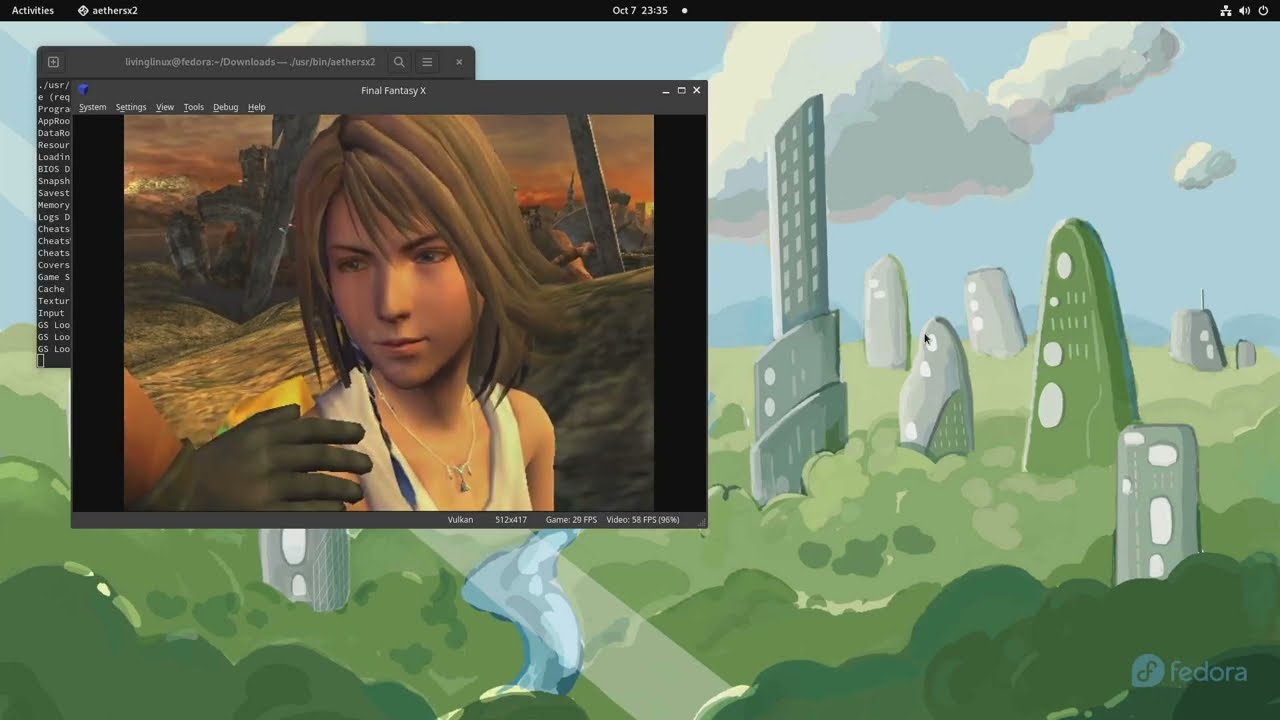Viewport: 1280px width, 720px height.
Task: Click the power icon in the system tray
Action: [1263, 10]
